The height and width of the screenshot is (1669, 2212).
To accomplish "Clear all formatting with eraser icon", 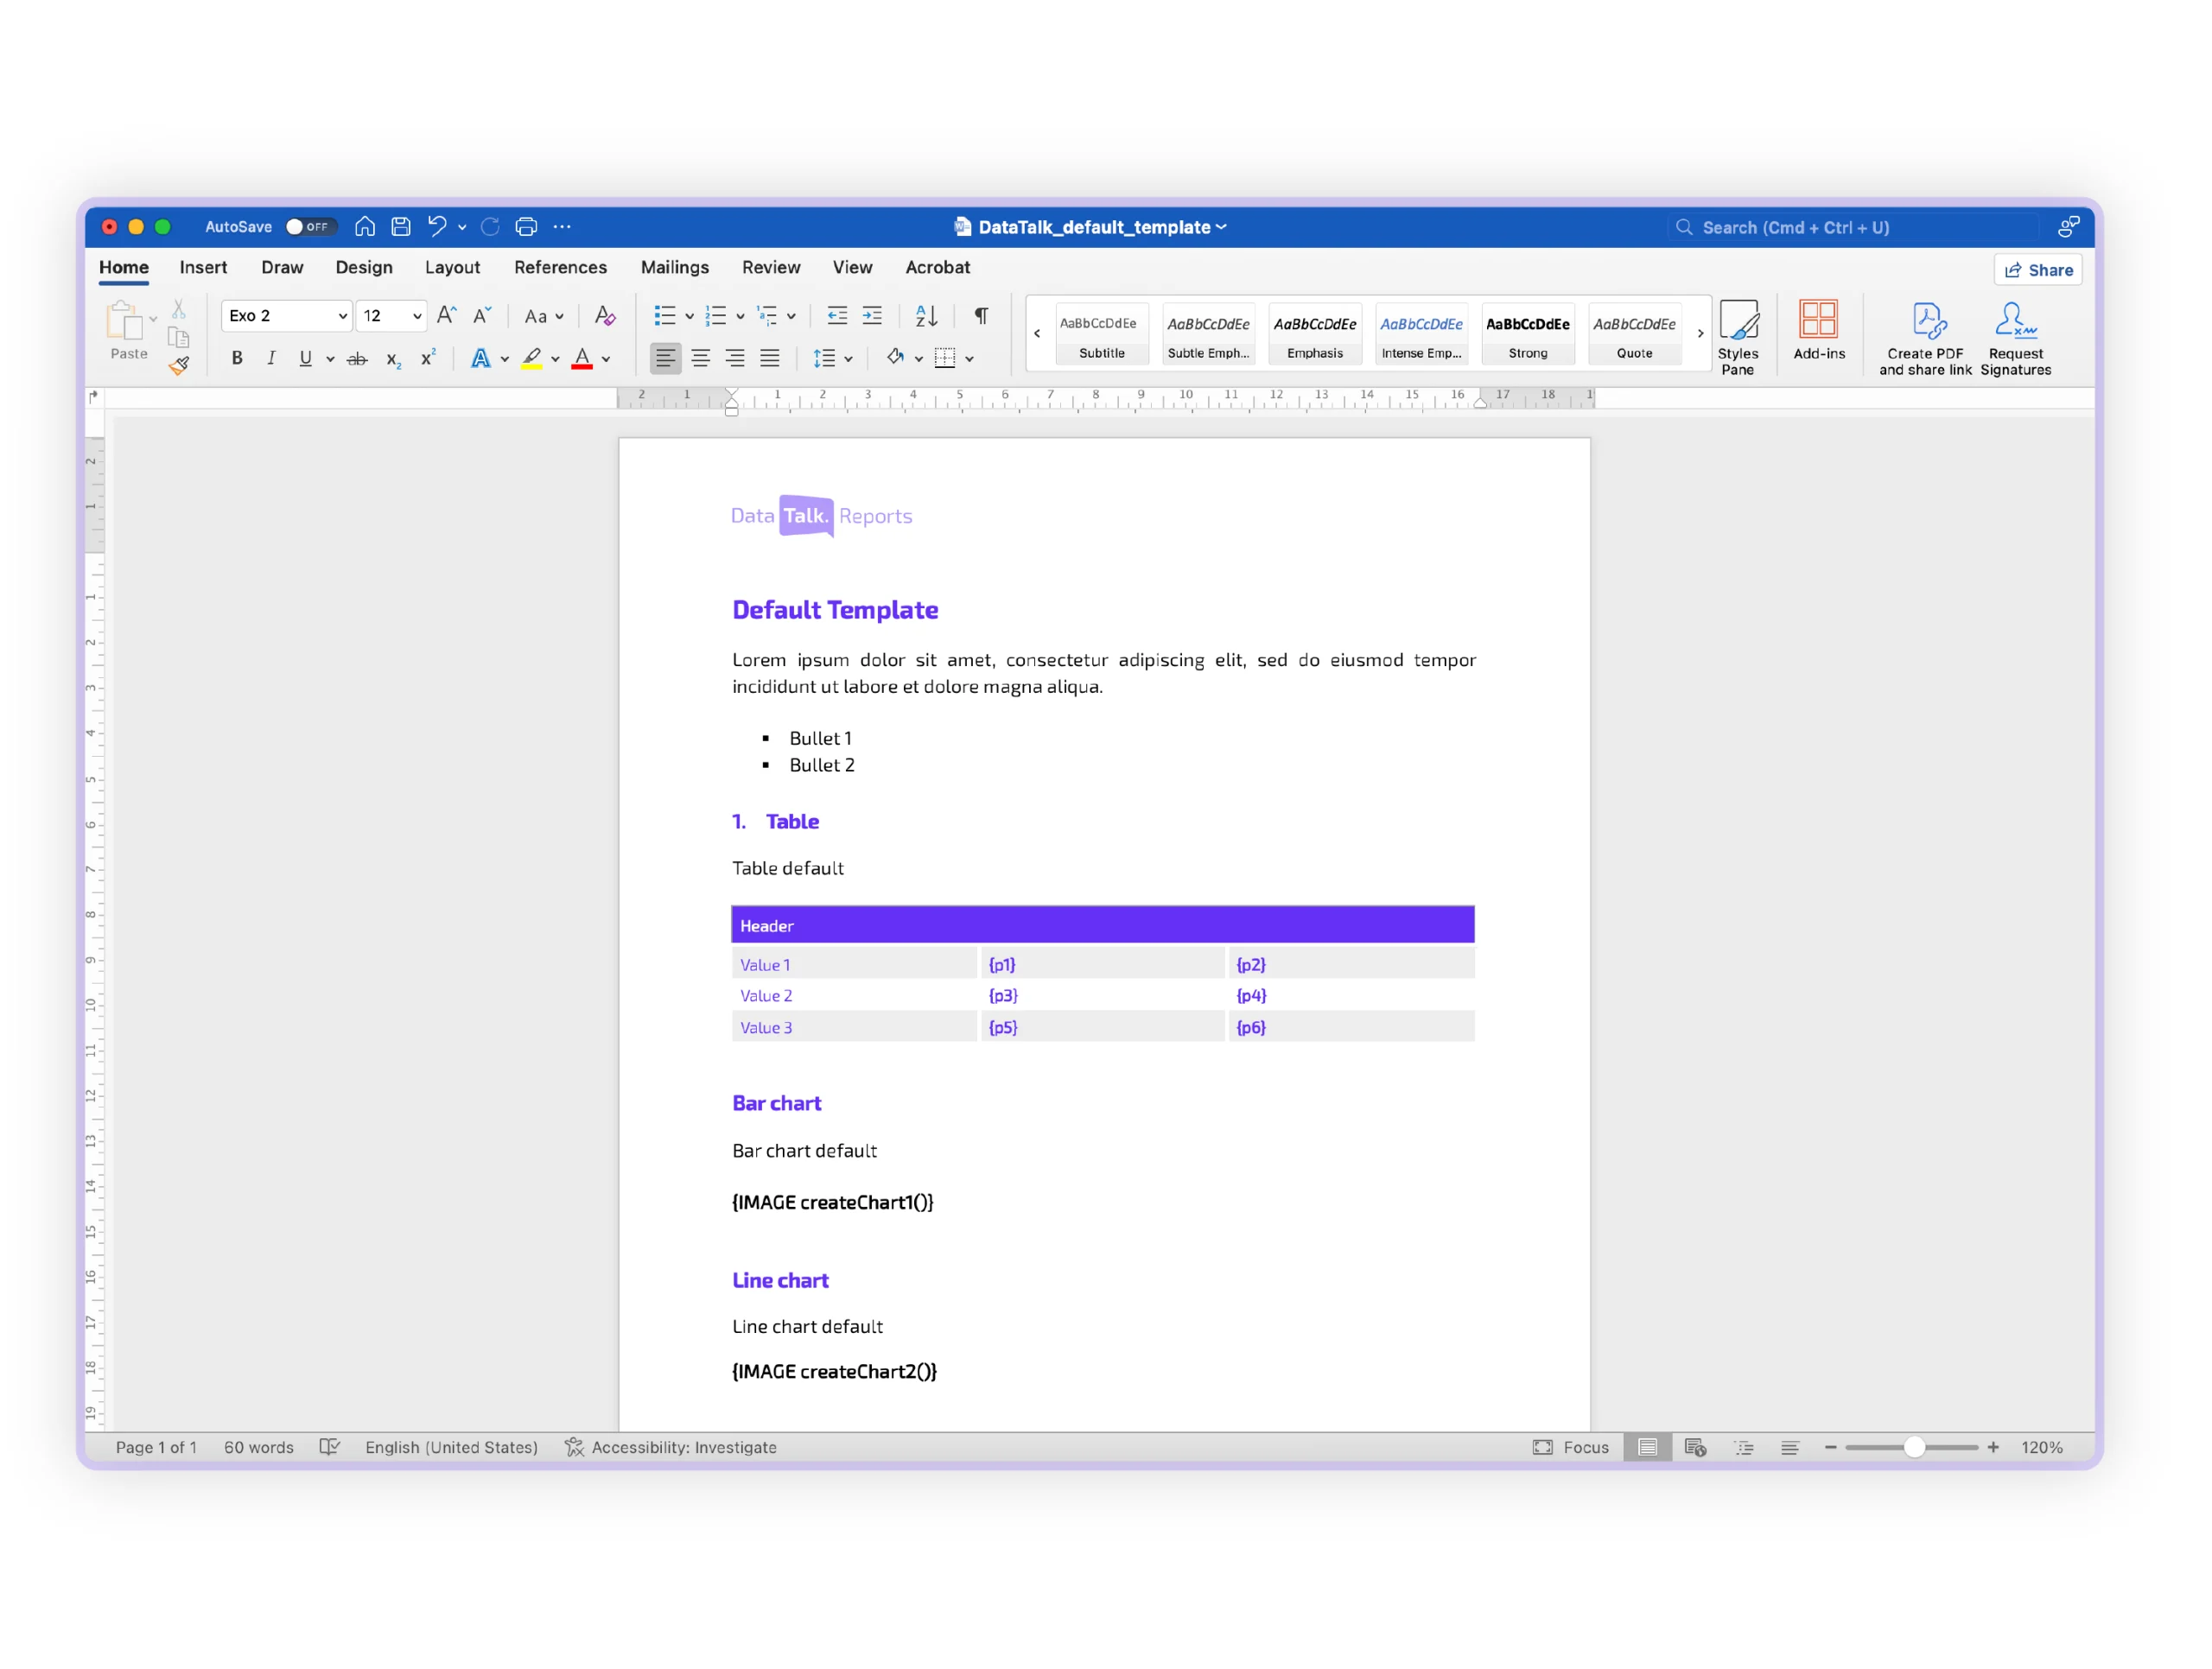I will point(605,316).
